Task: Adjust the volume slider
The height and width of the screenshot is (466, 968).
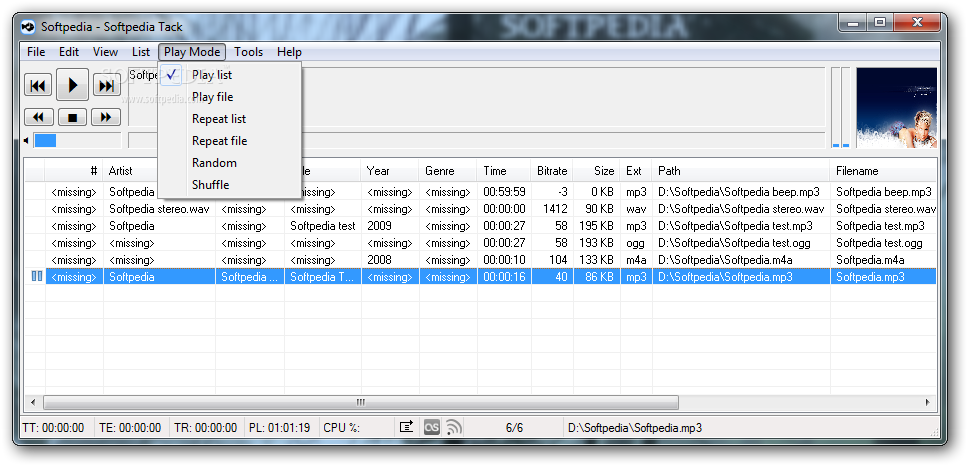Action: [x=77, y=141]
